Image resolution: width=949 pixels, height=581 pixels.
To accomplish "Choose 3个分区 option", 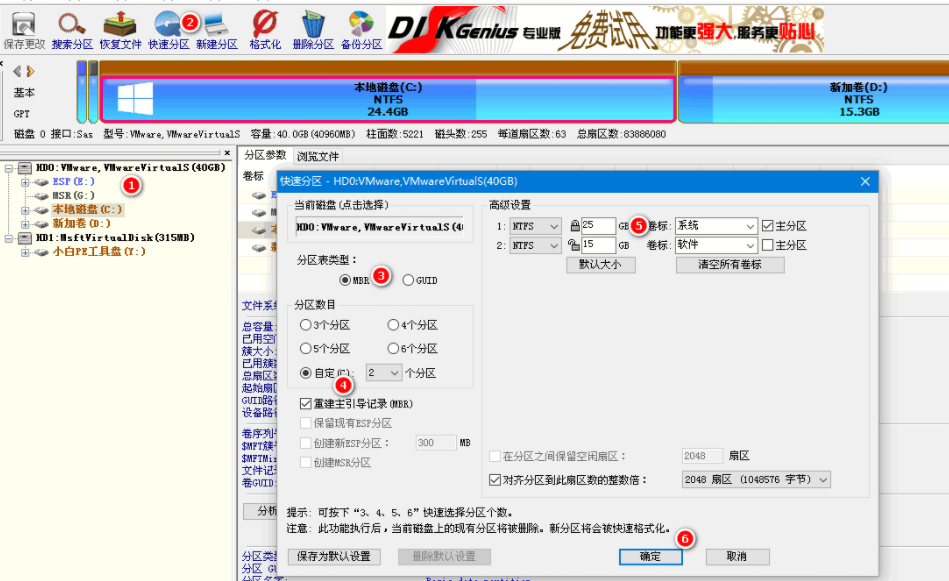I will coord(306,325).
